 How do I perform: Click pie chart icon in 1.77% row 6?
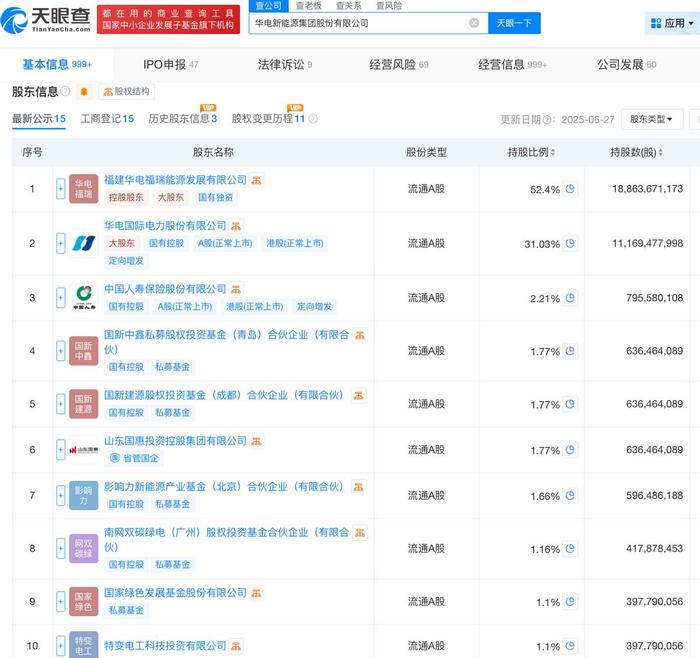(x=570, y=450)
